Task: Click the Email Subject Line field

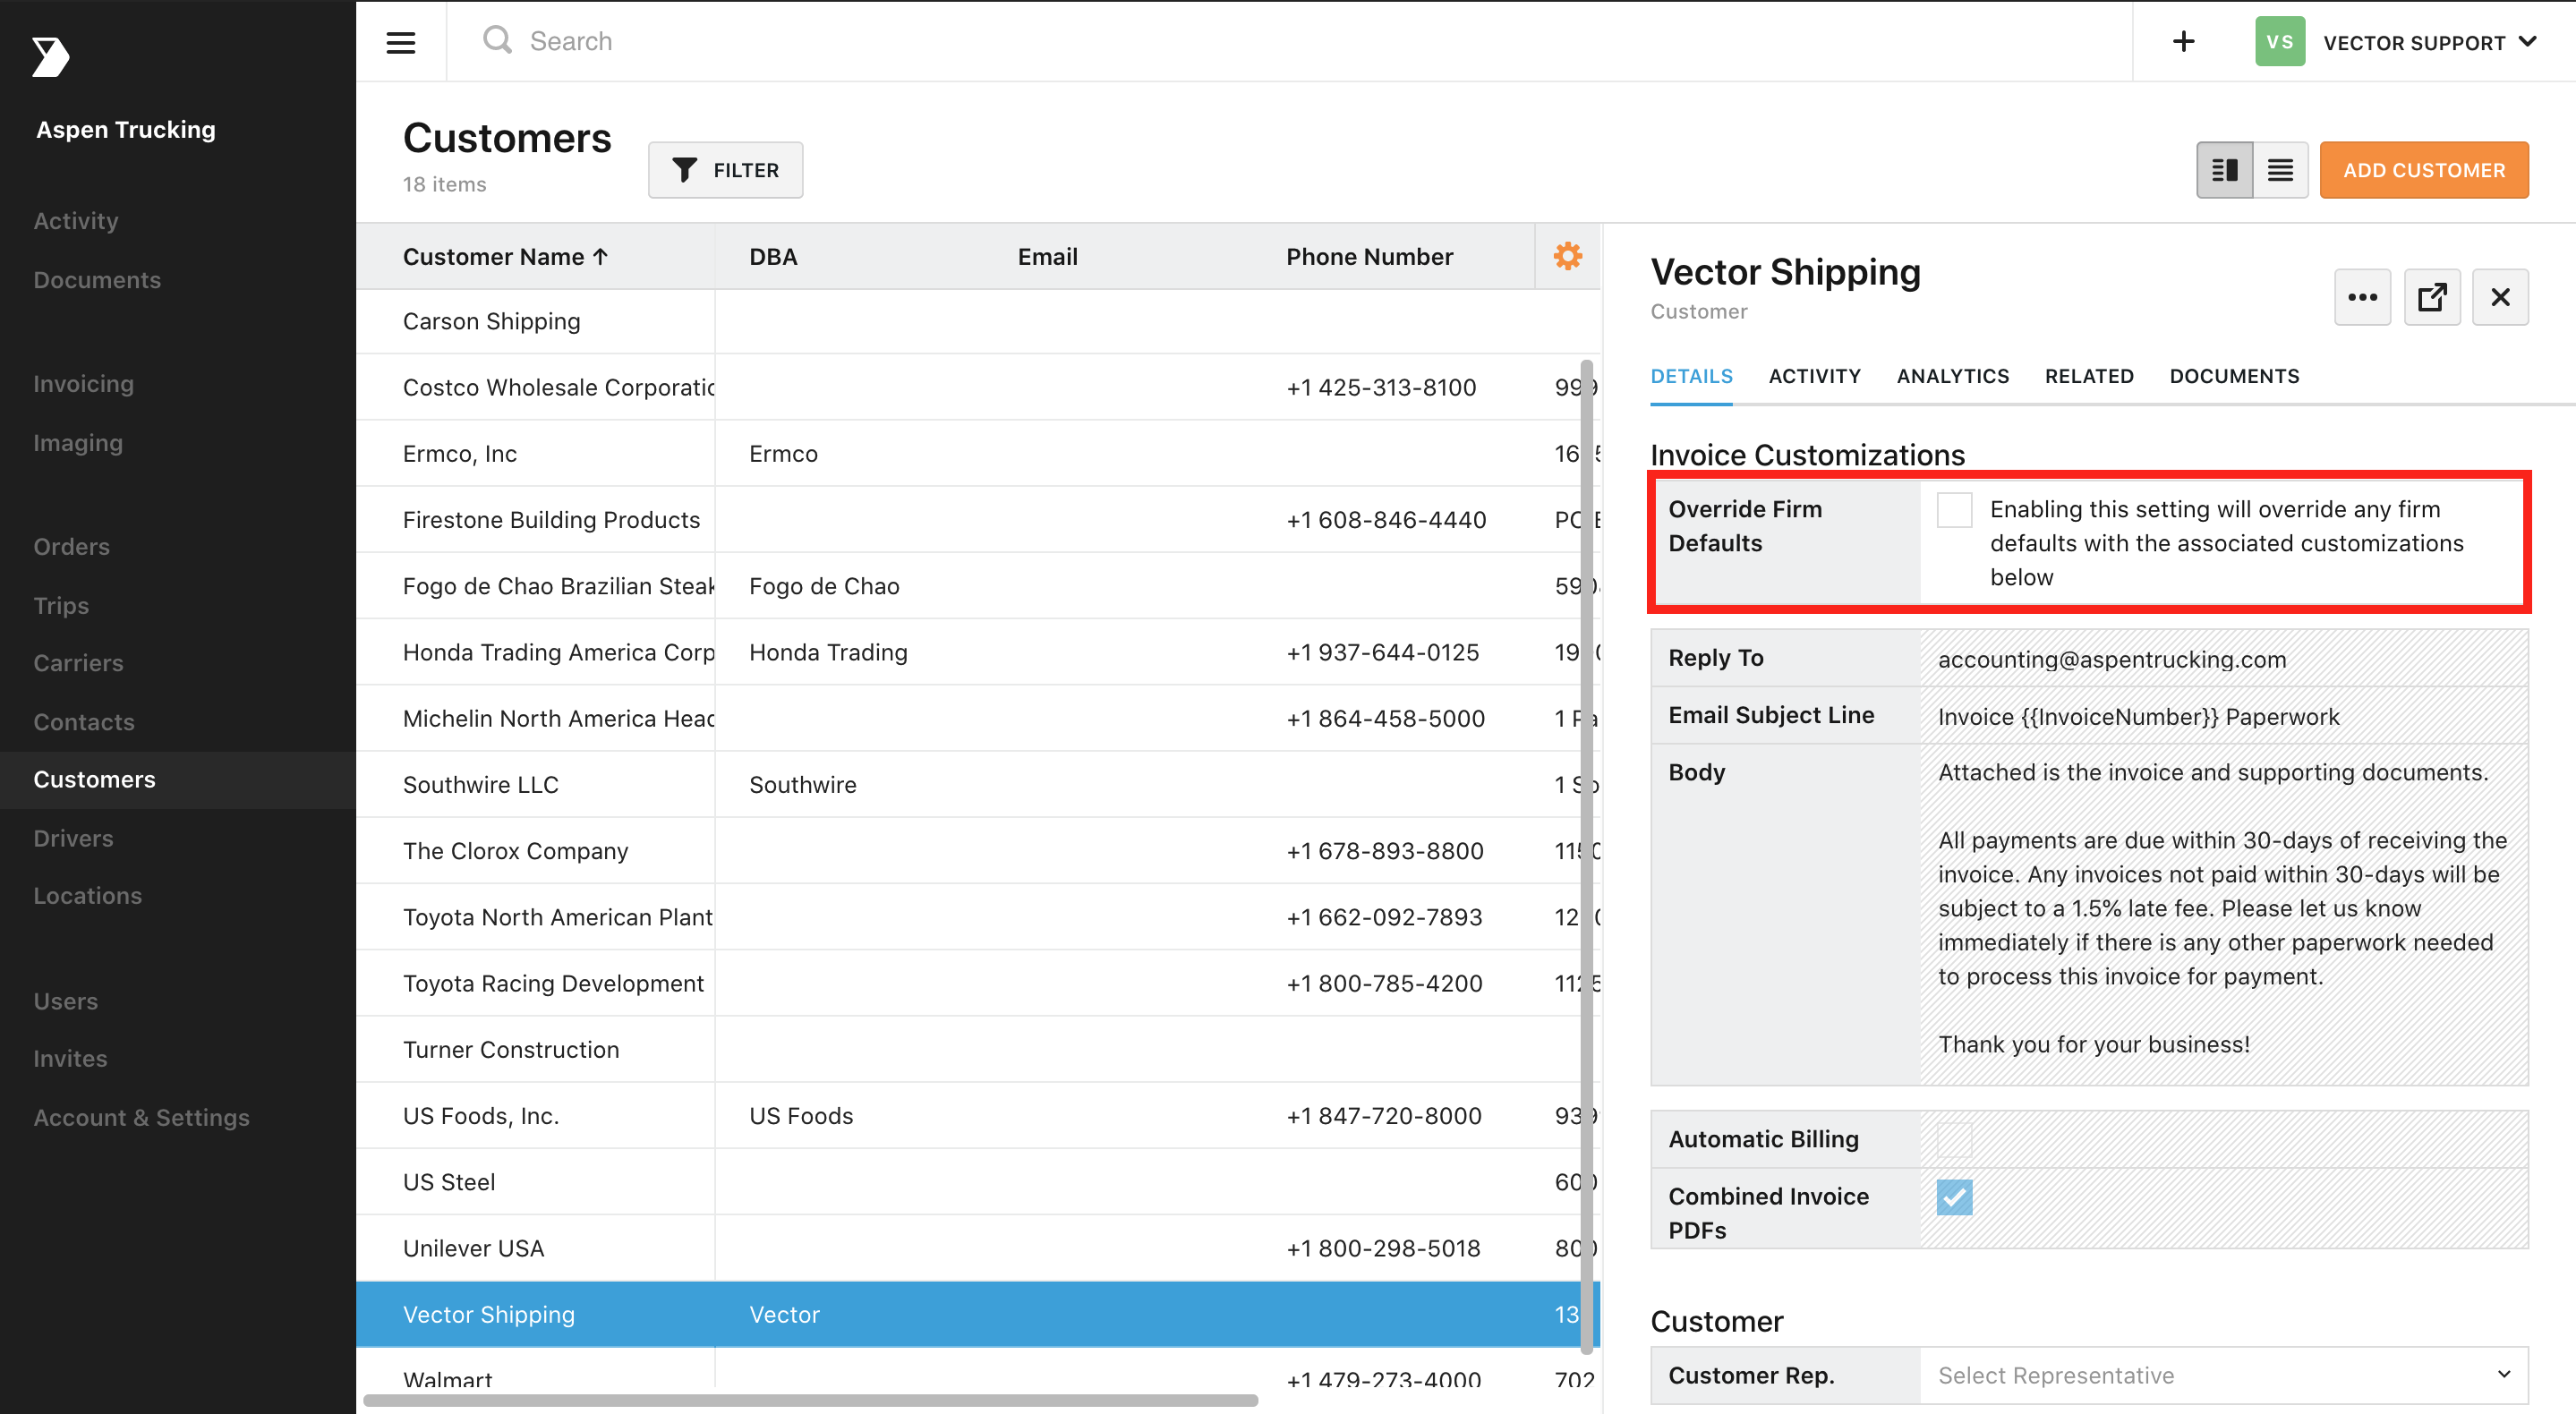Action: tap(2224, 716)
